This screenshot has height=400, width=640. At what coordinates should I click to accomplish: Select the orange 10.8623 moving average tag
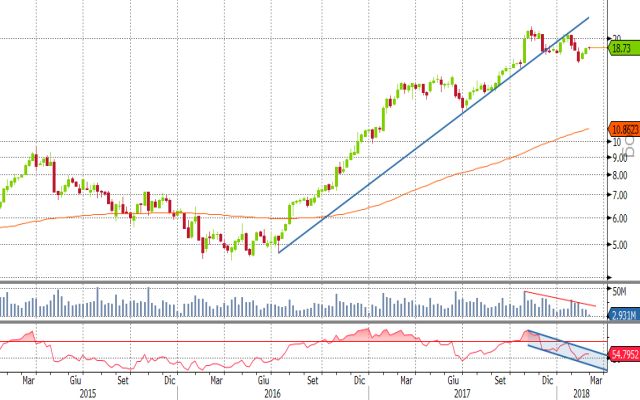click(624, 129)
